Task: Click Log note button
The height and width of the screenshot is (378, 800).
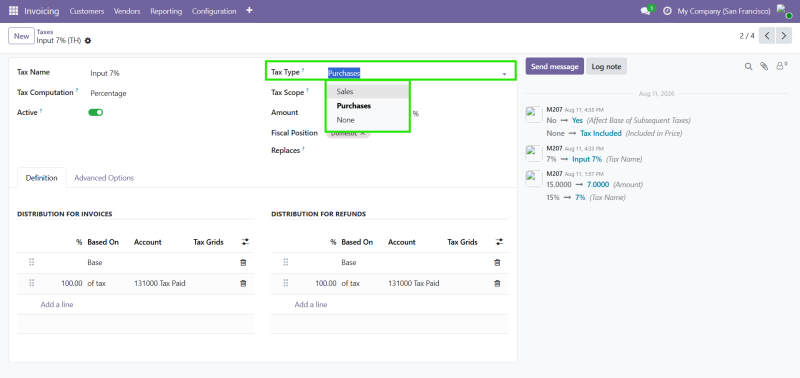Action: point(606,66)
